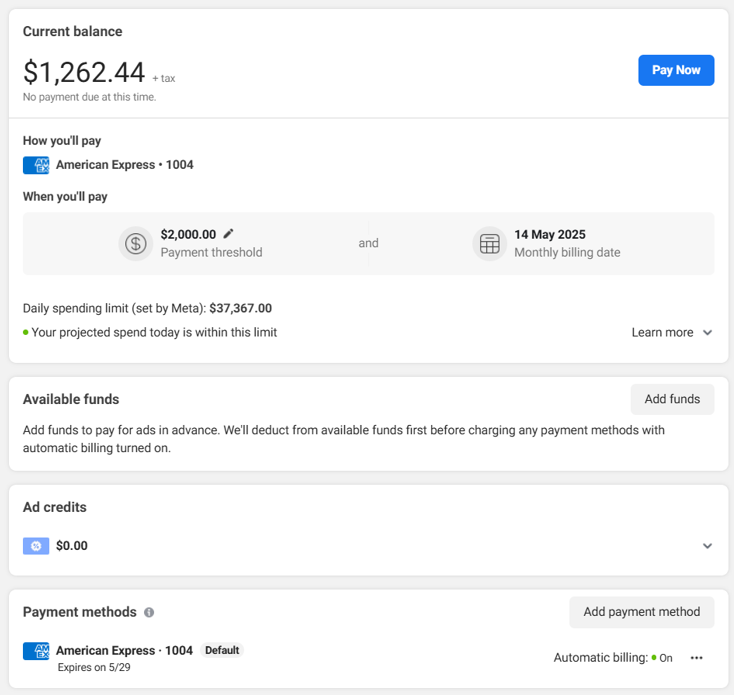Click the ad credits coupon icon
The image size is (734, 695).
pos(36,546)
